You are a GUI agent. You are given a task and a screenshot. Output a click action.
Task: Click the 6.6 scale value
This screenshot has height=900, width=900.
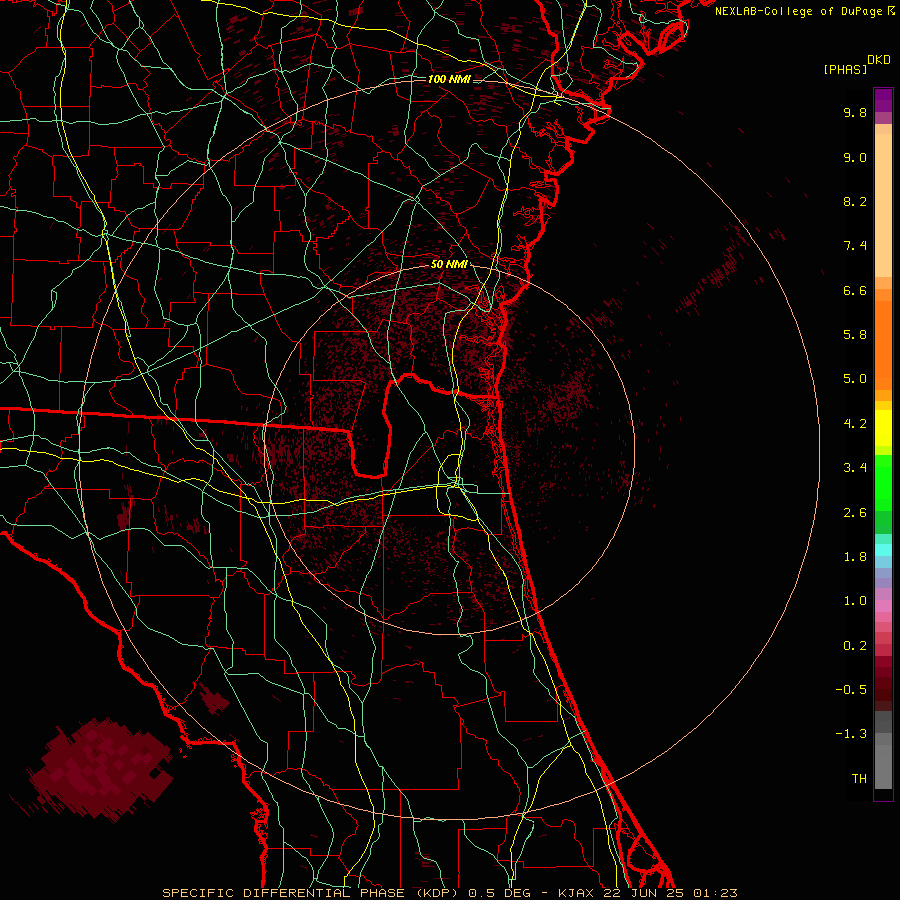point(855,290)
